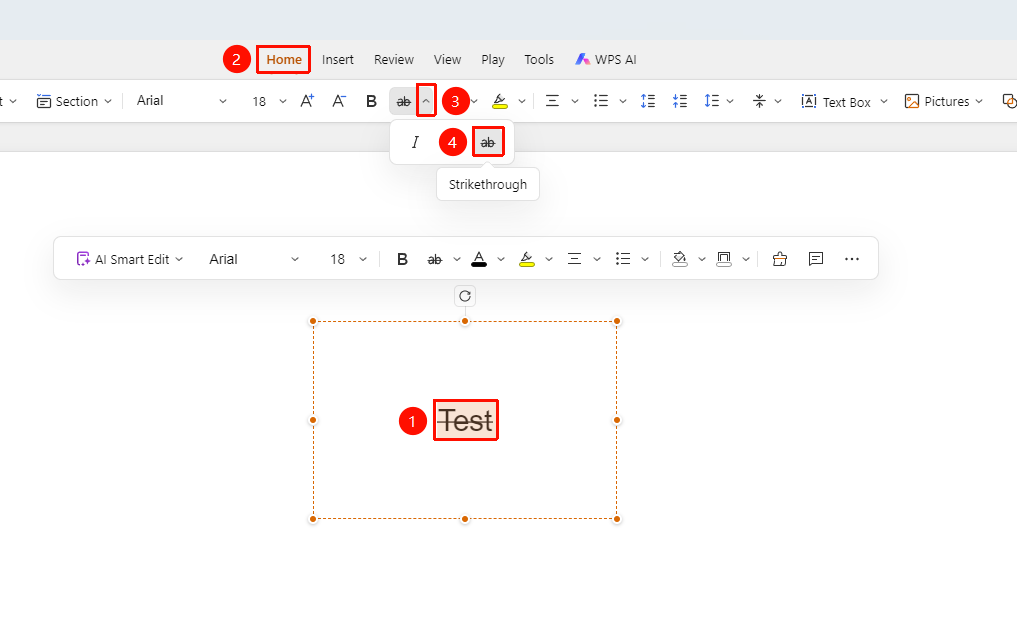Open the comment icon in floating toolbar
This screenshot has height=633, width=1017.
tap(816, 259)
